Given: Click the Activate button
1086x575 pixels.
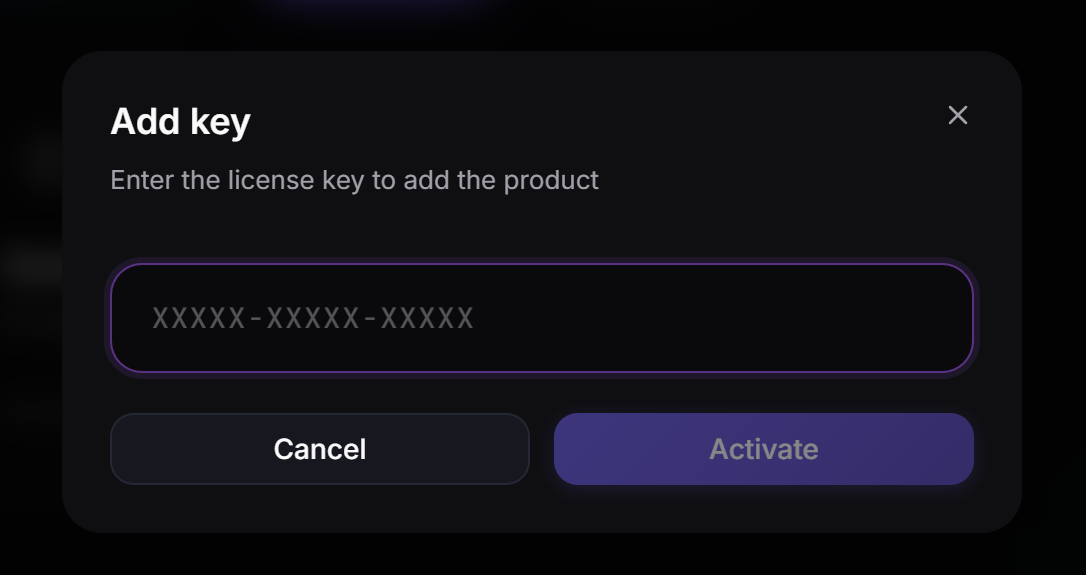Looking at the screenshot, I should [x=763, y=449].
